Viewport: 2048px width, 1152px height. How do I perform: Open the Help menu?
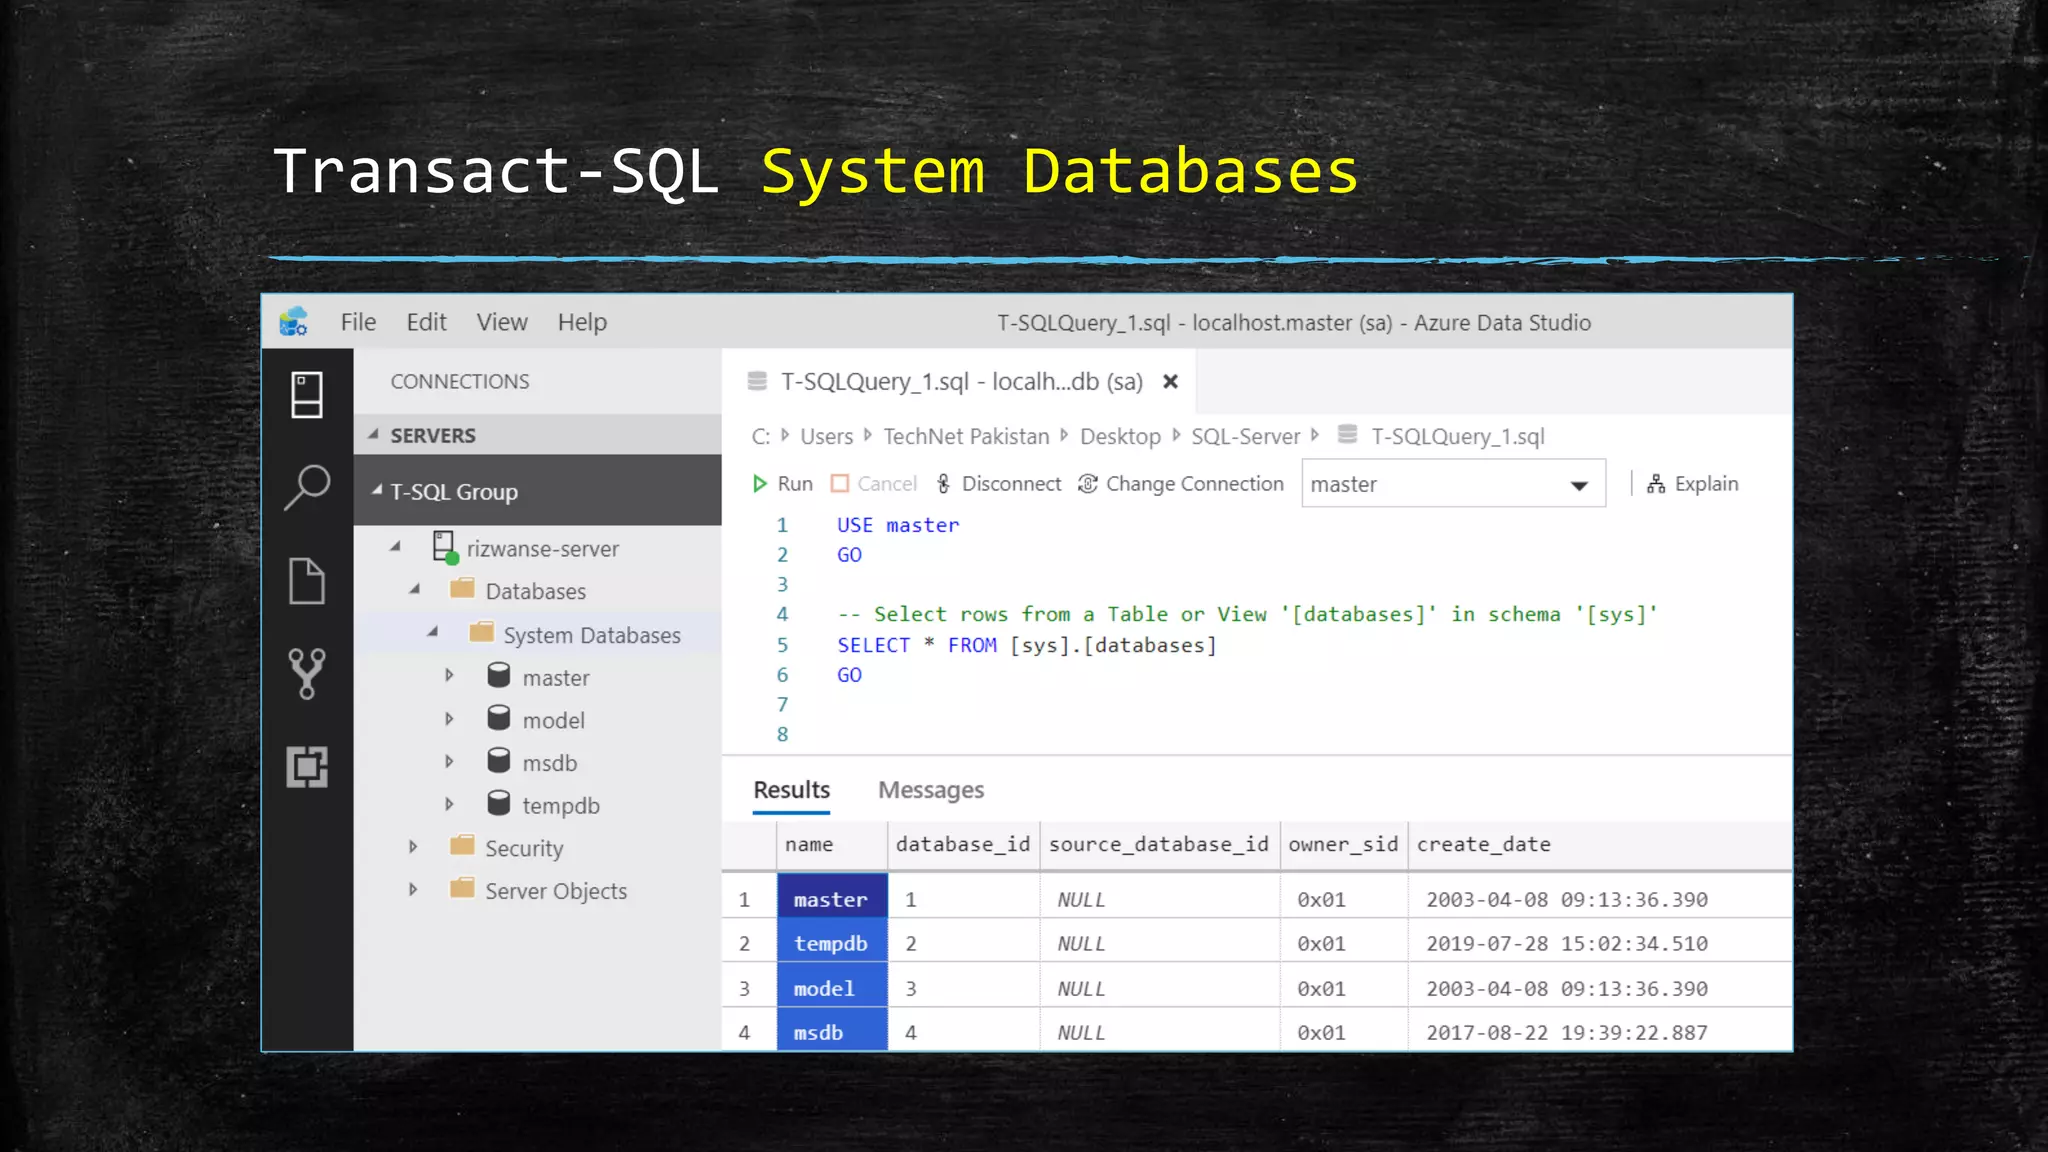point(582,322)
